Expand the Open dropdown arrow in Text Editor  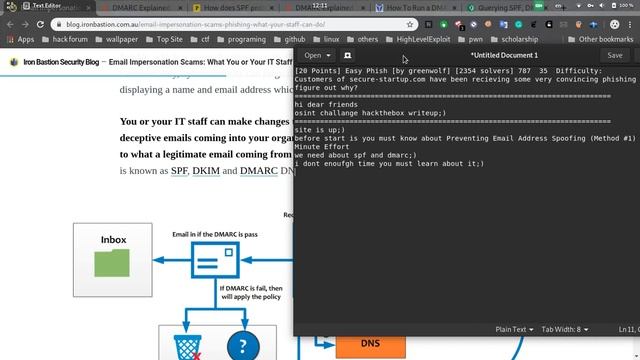point(328,55)
